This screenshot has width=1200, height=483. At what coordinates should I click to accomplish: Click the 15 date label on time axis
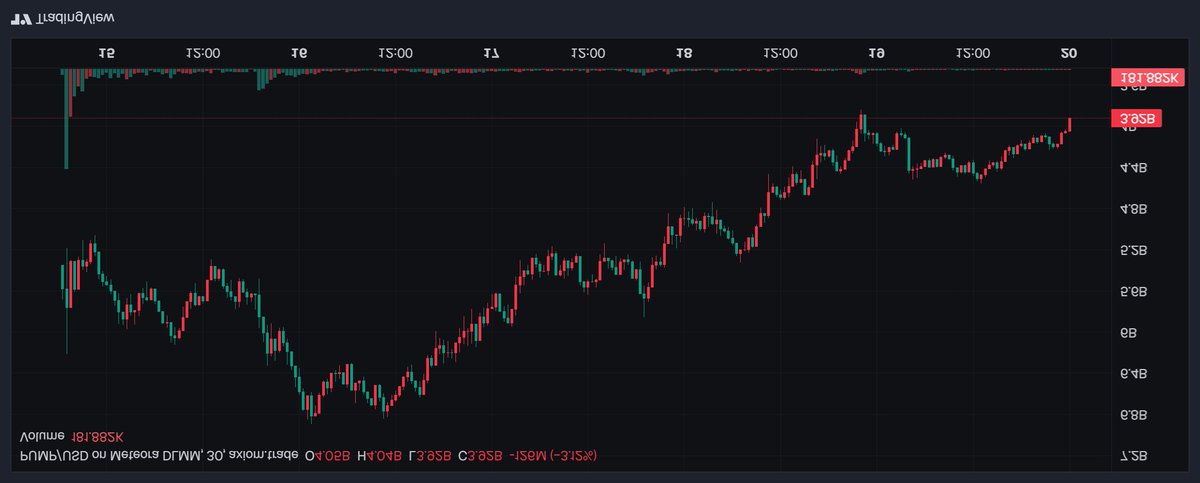[107, 52]
